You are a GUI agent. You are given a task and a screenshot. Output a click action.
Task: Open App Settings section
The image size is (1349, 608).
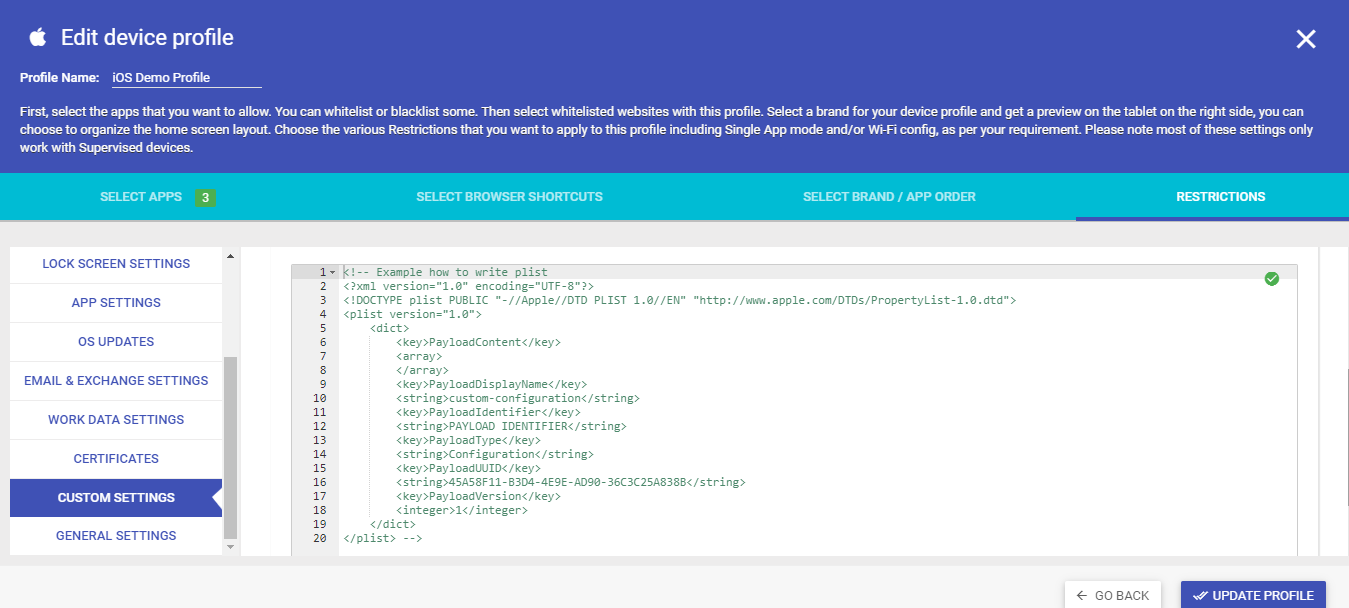116,303
